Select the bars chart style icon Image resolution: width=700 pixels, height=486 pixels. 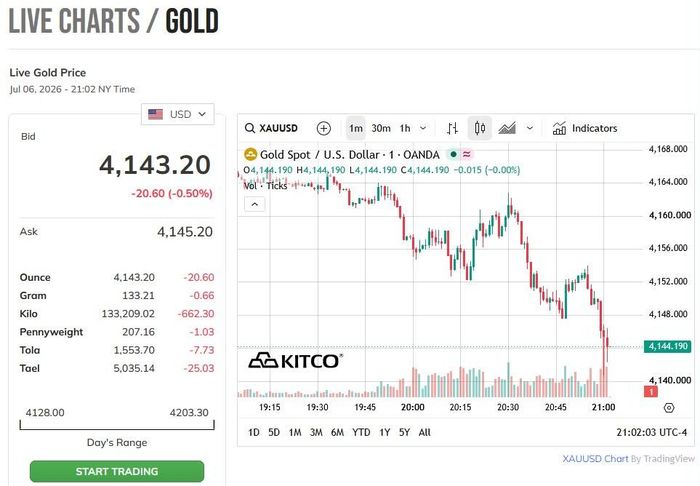[452, 129]
